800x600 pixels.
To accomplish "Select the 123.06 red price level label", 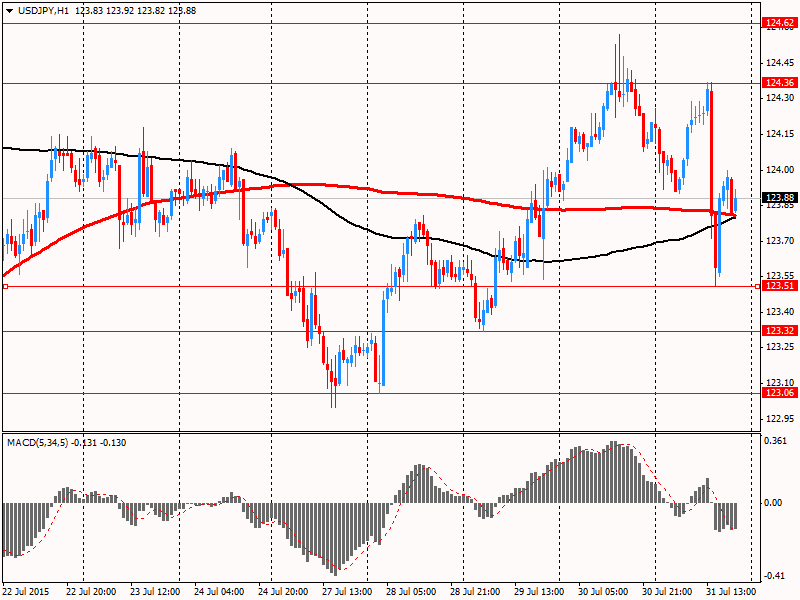I will click(x=780, y=392).
